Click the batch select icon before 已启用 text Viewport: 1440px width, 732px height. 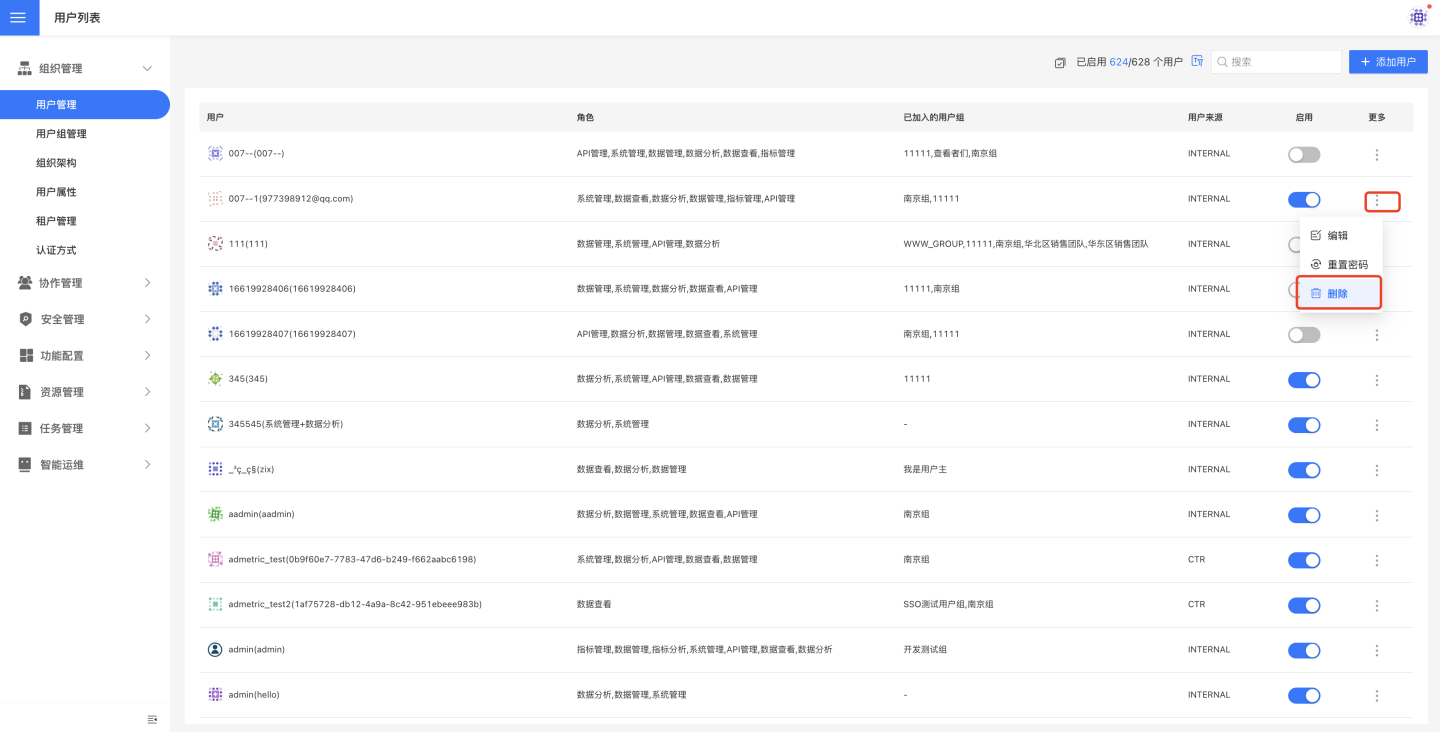coord(1060,63)
